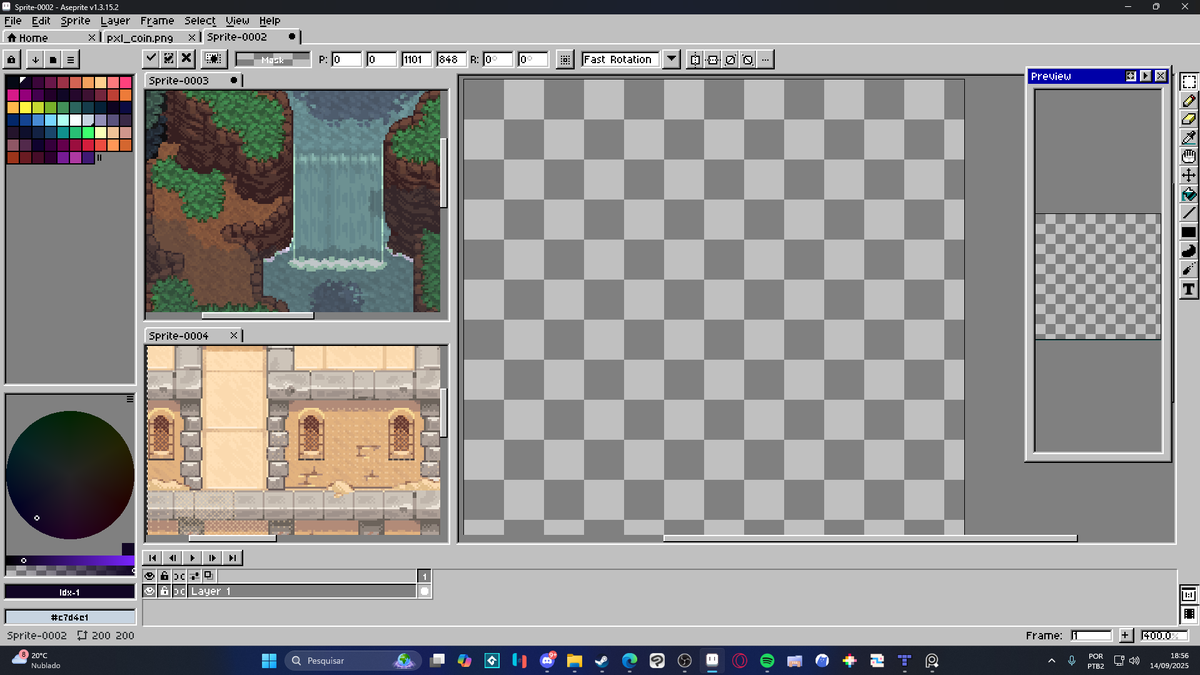Viewport: 1200px width, 675px height.
Task: Open the Frame menu
Action: [157, 20]
